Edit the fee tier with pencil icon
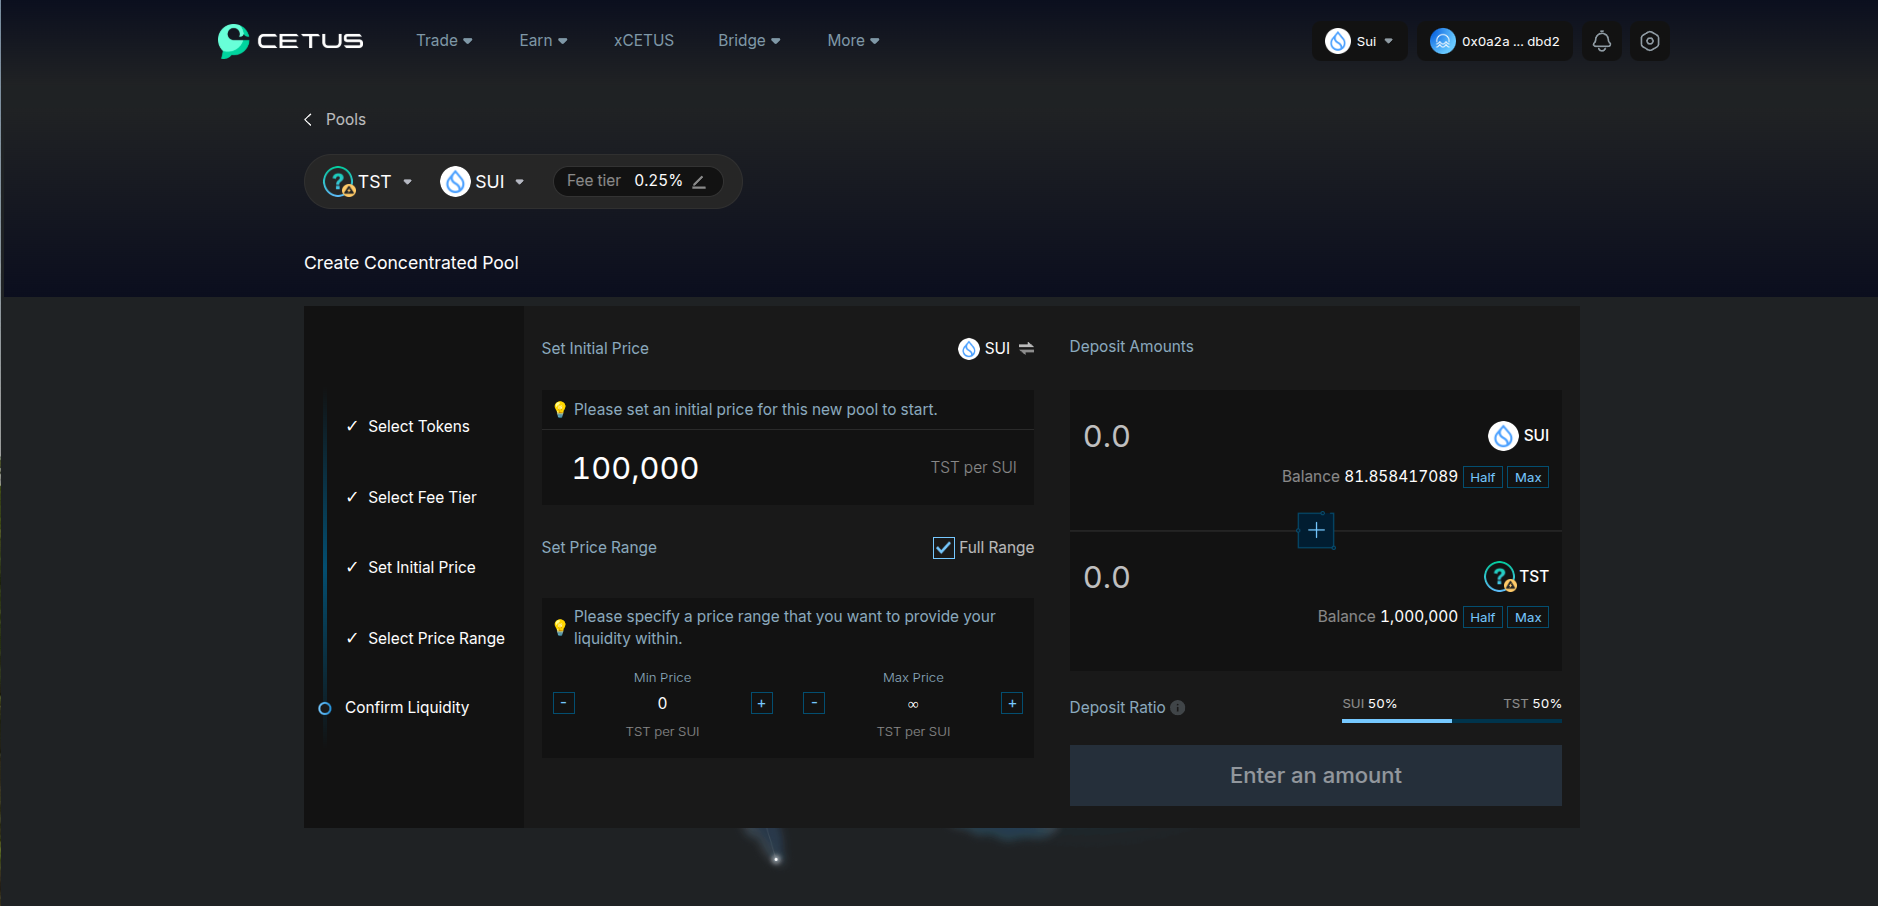The width and height of the screenshot is (1878, 906). (699, 181)
